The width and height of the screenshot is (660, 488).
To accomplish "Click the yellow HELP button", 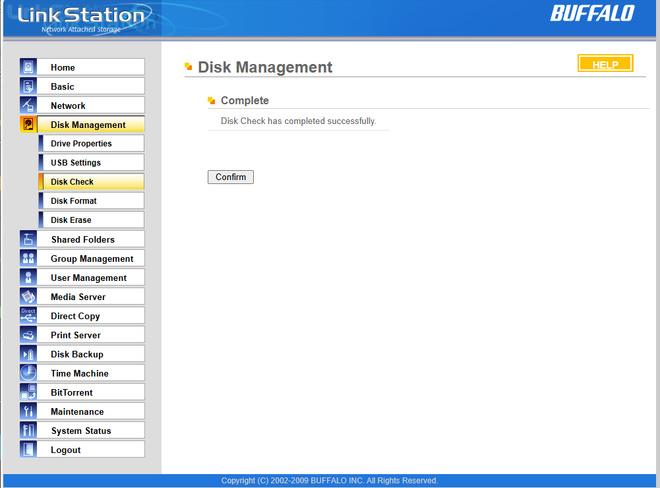I will pos(605,64).
